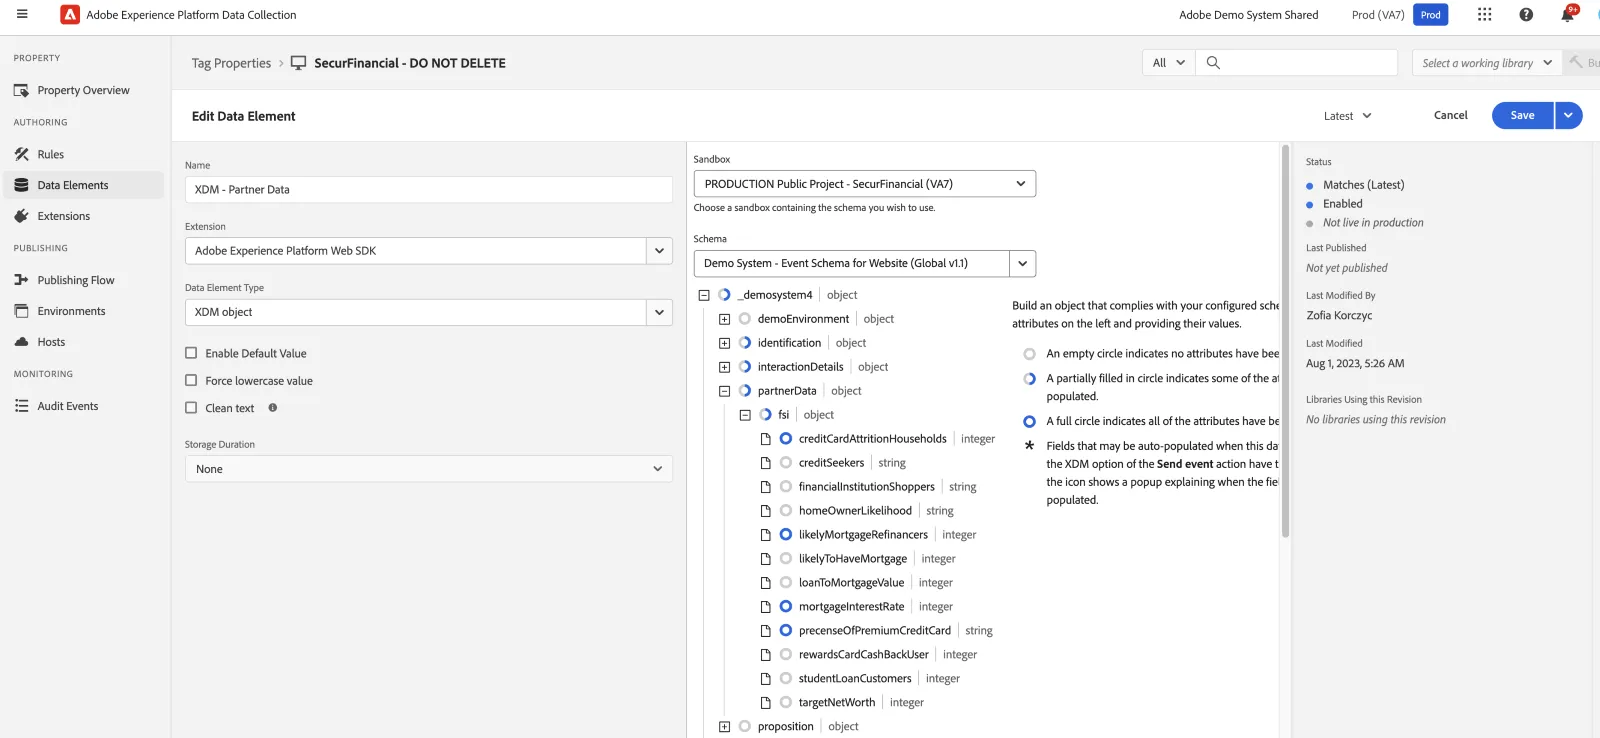Click the Save button
The image size is (1600, 738).
coord(1522,116)
